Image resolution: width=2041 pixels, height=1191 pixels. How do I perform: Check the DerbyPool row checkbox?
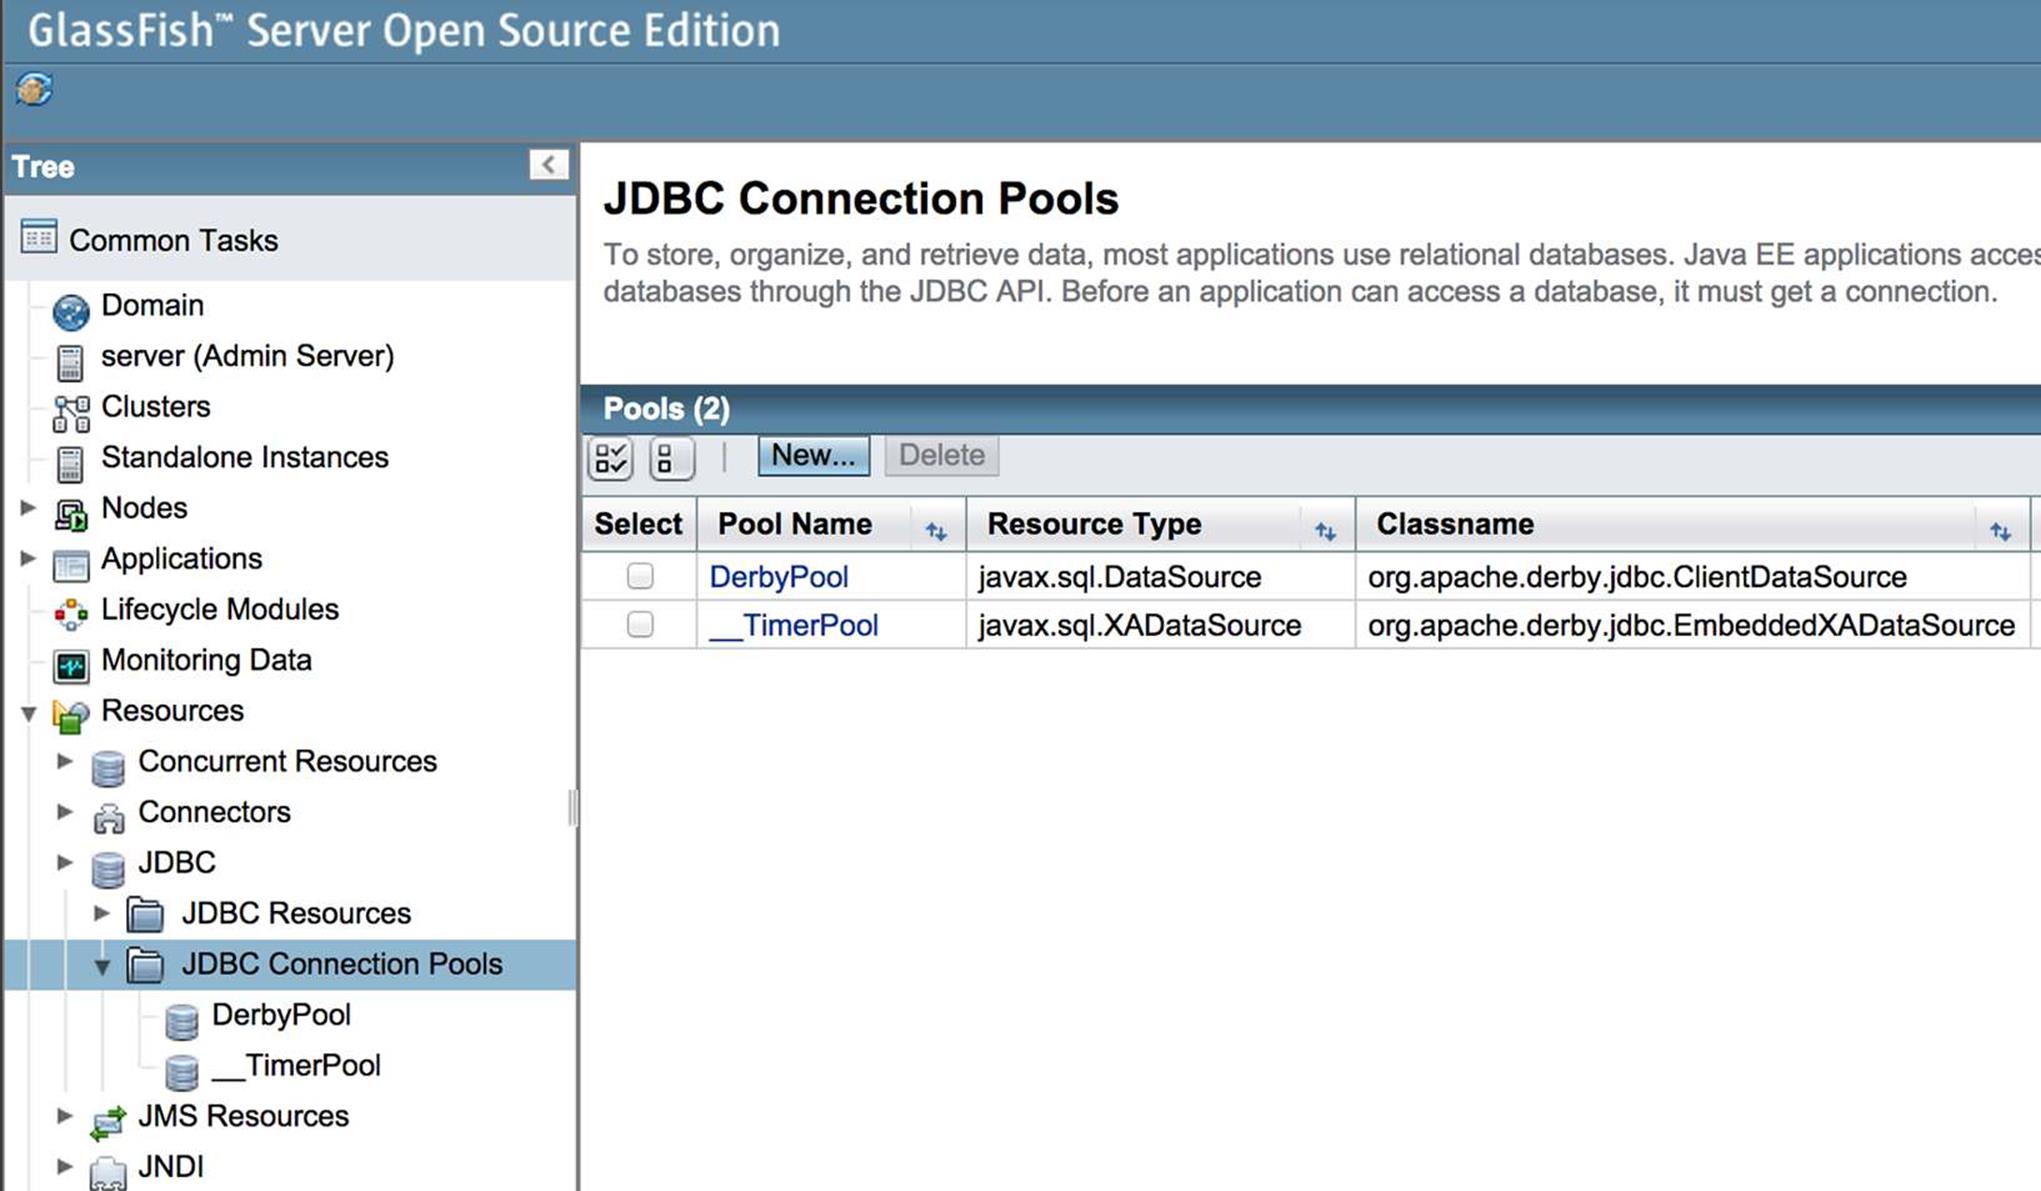pos(640,576)
